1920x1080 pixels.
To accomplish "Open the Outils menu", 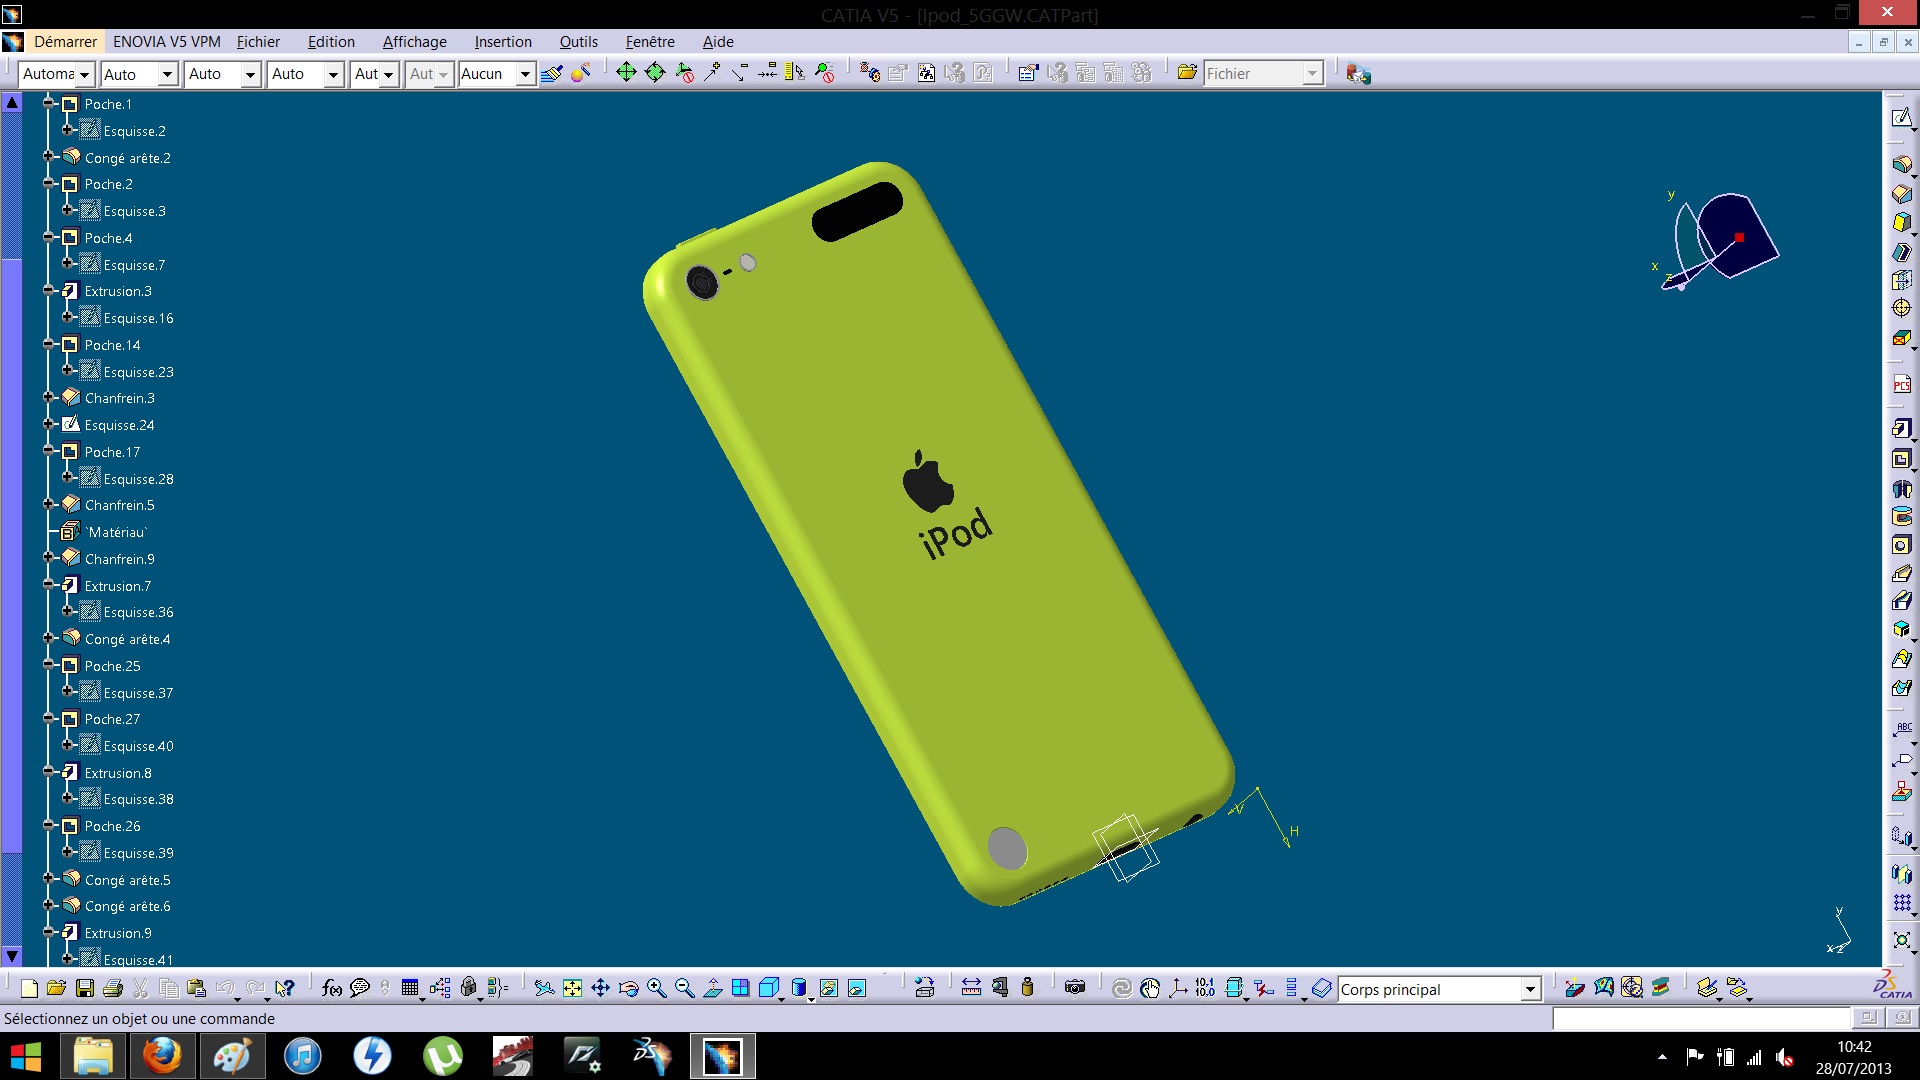I will coord(578,42).
